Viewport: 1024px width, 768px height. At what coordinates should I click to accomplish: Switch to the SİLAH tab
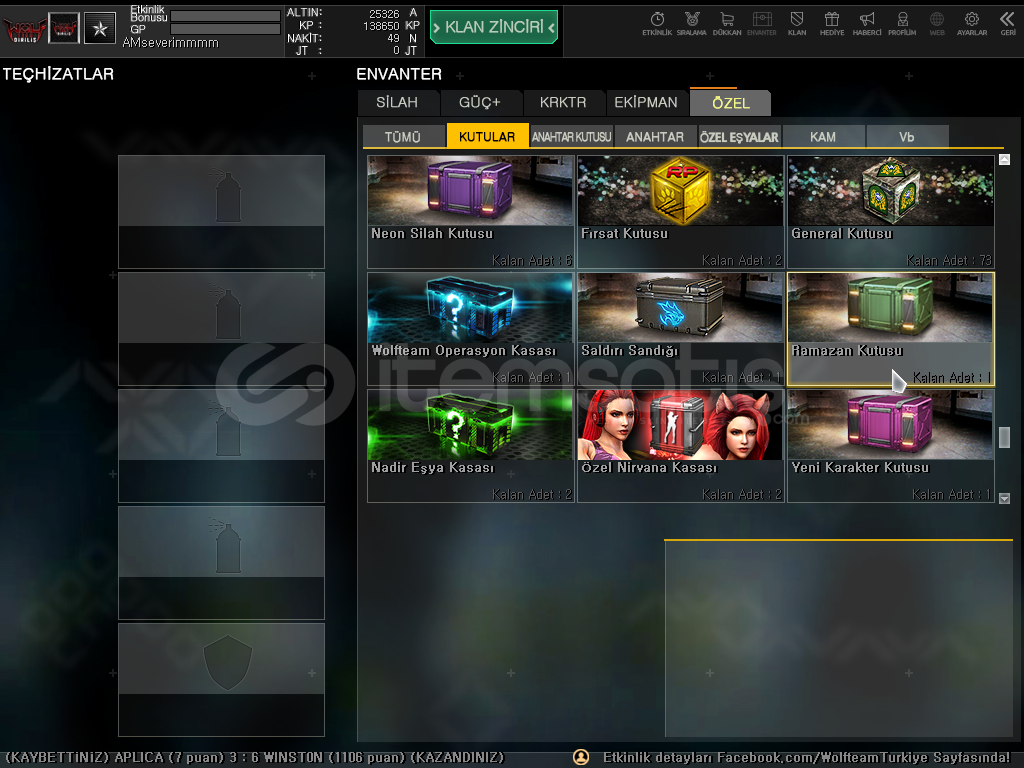coord(397,103)
